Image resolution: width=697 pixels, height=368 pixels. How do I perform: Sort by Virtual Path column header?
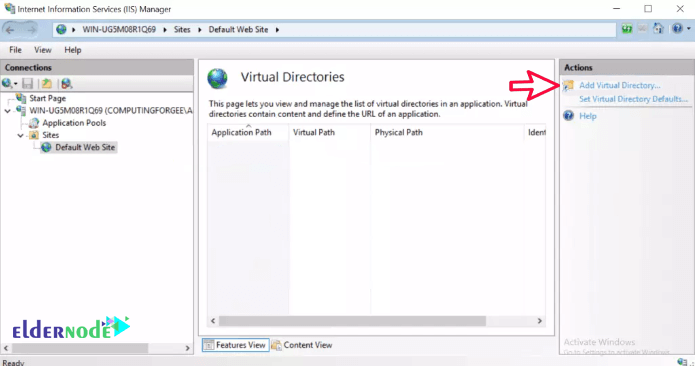pos(329,132)
